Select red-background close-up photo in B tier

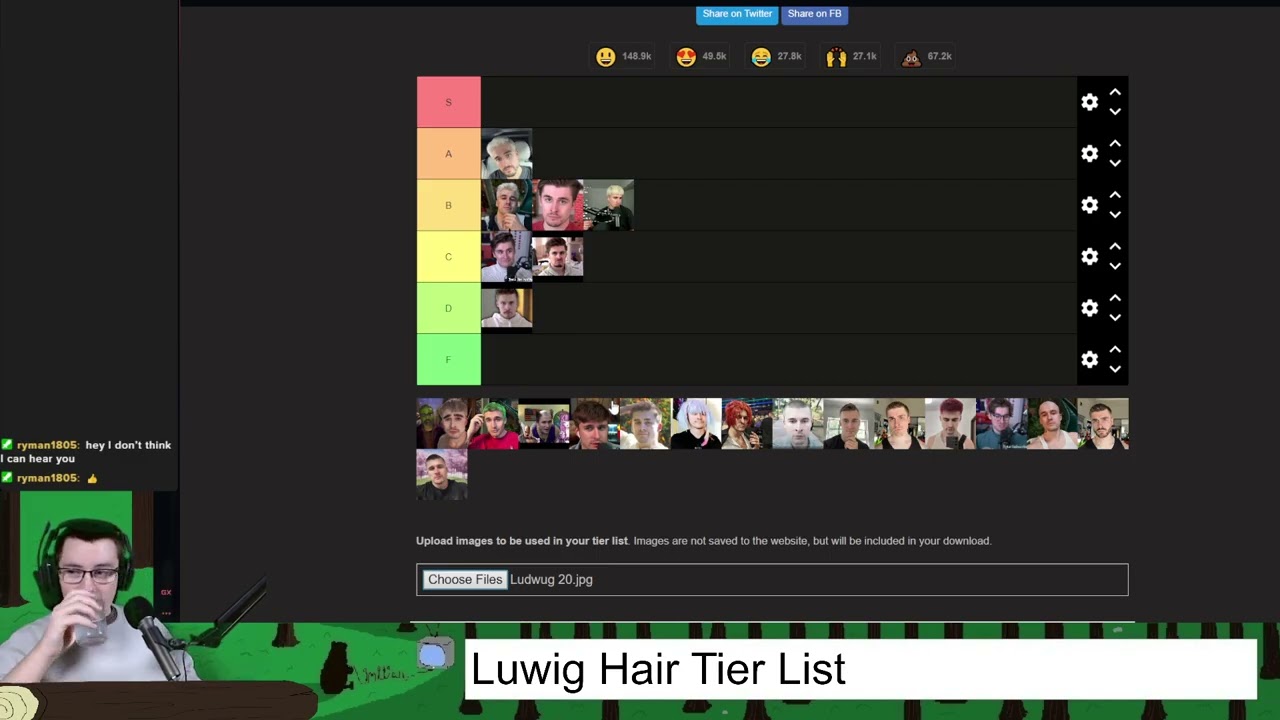point(558,205)
